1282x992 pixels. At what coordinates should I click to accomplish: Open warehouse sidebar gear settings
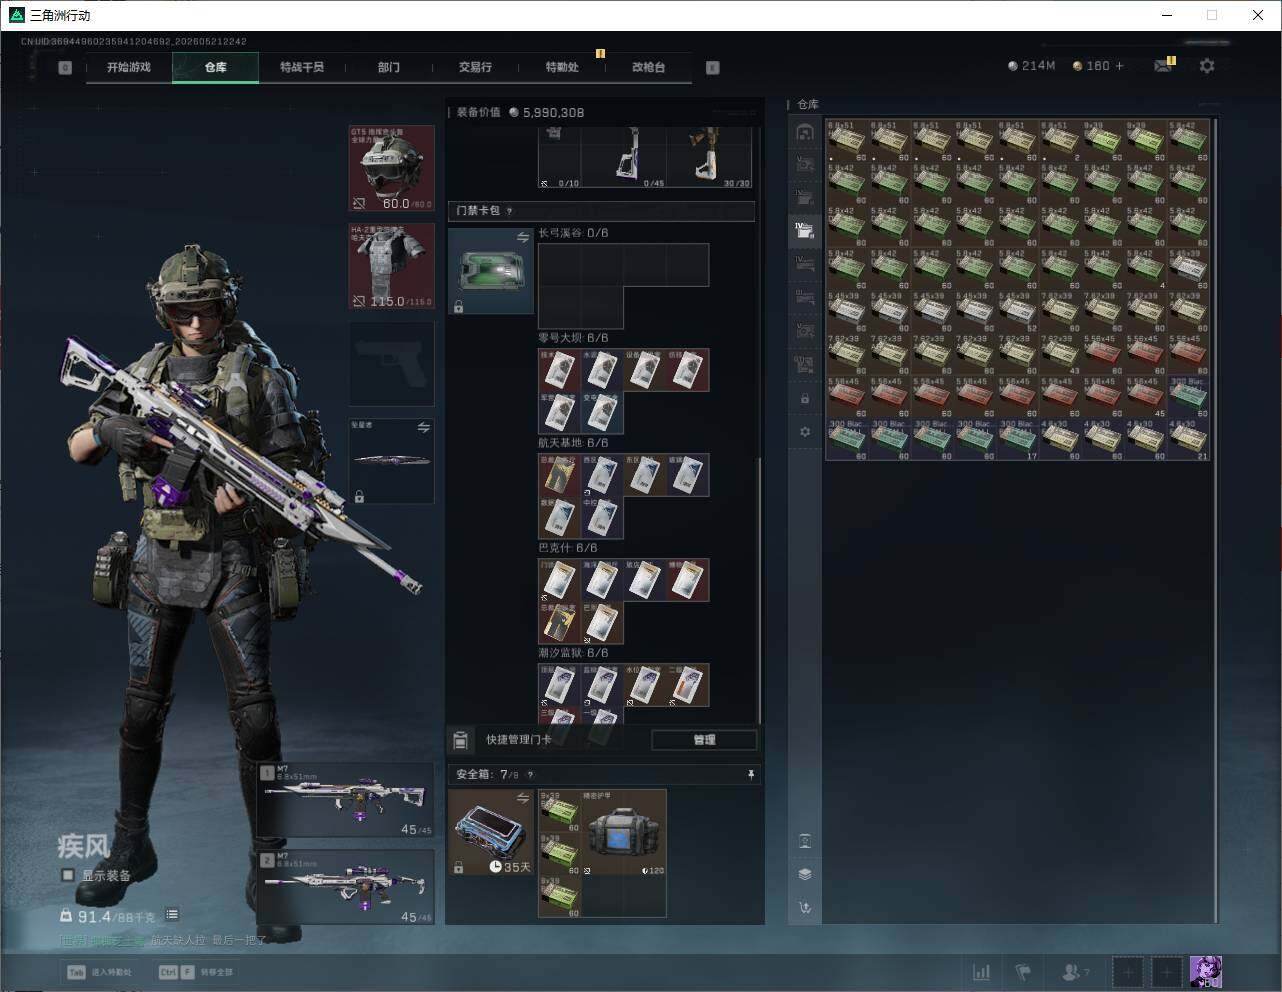click(x=805, y=432)
